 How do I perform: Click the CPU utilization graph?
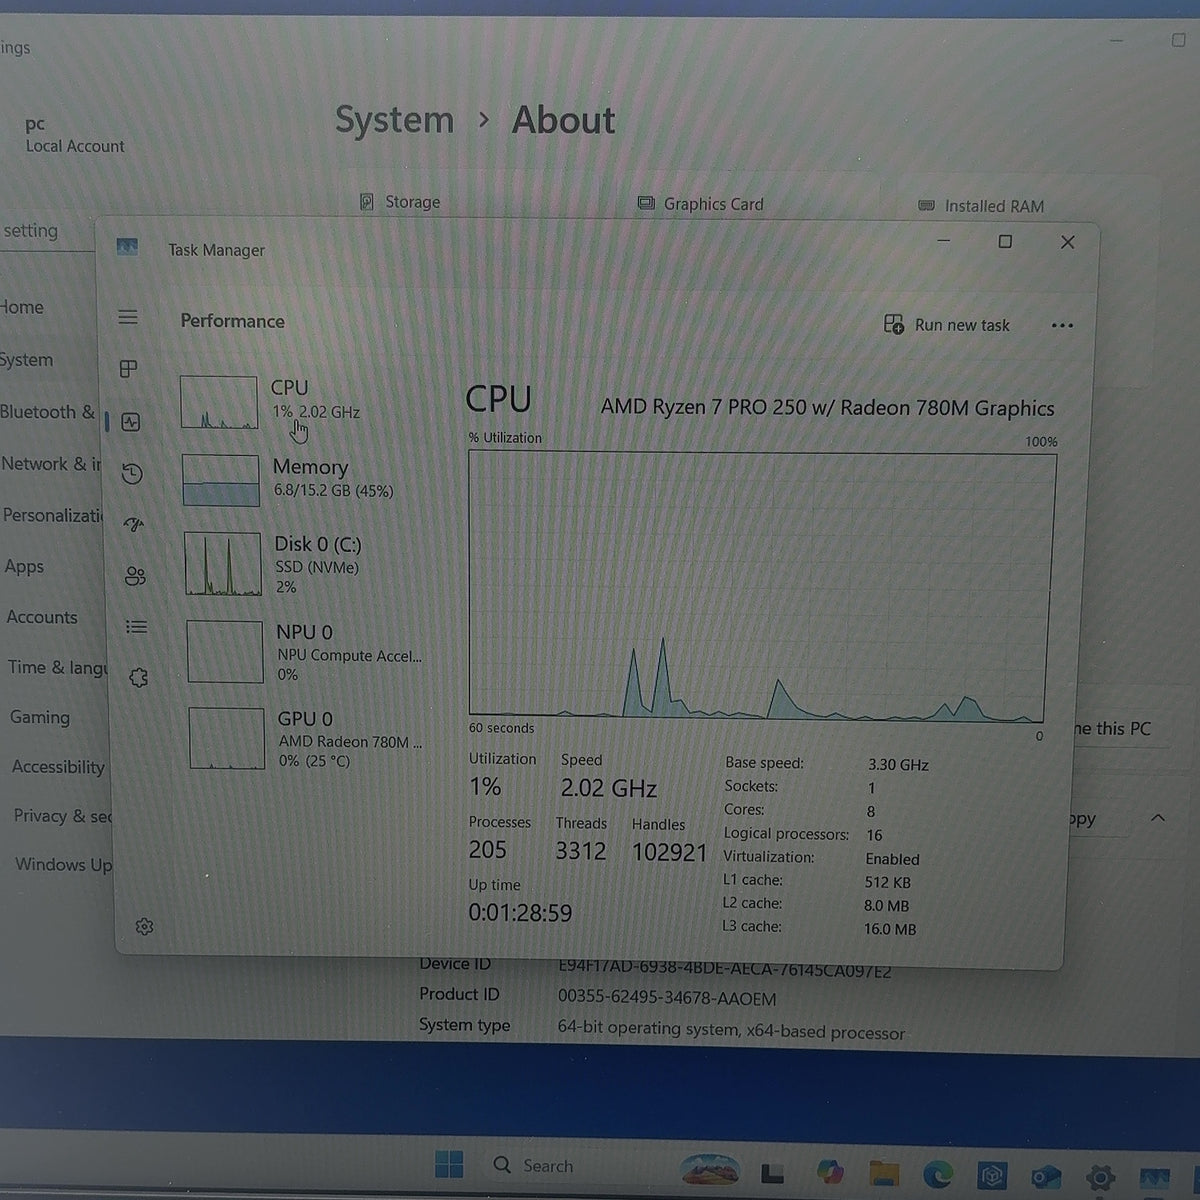[760, 586]
